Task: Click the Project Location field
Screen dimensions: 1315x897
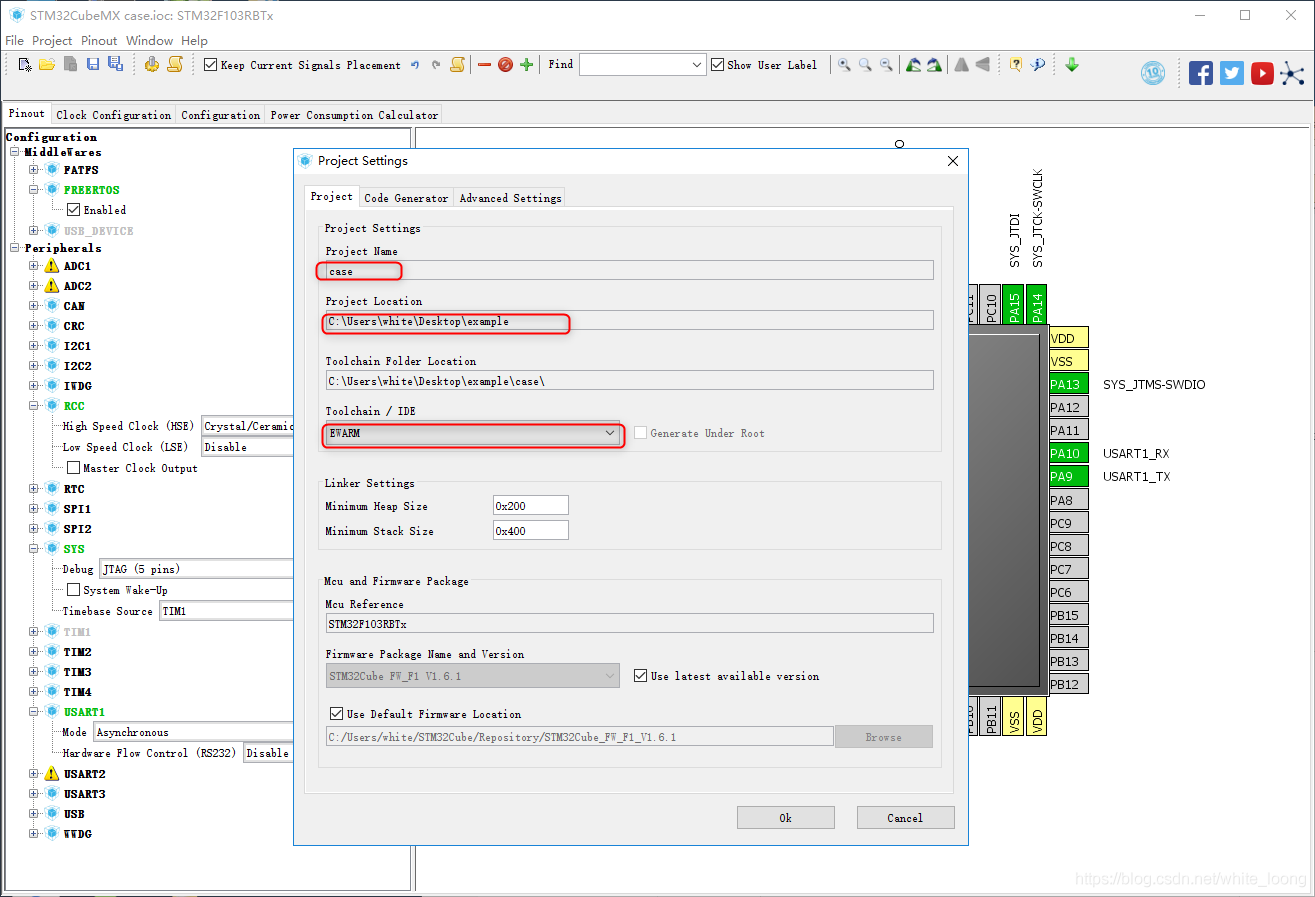Action: pos(629,320)
